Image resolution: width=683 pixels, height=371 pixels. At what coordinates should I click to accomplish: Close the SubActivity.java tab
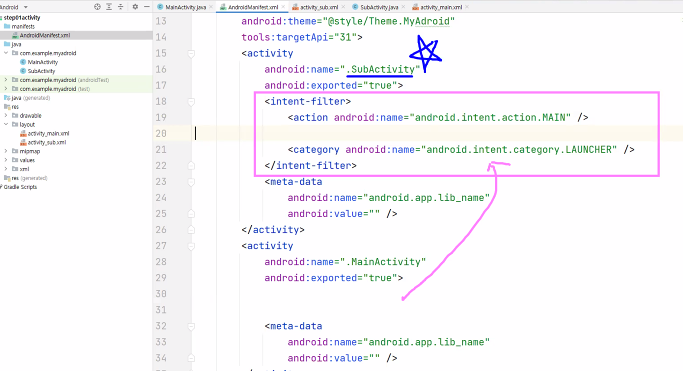(x=403, y=7)
